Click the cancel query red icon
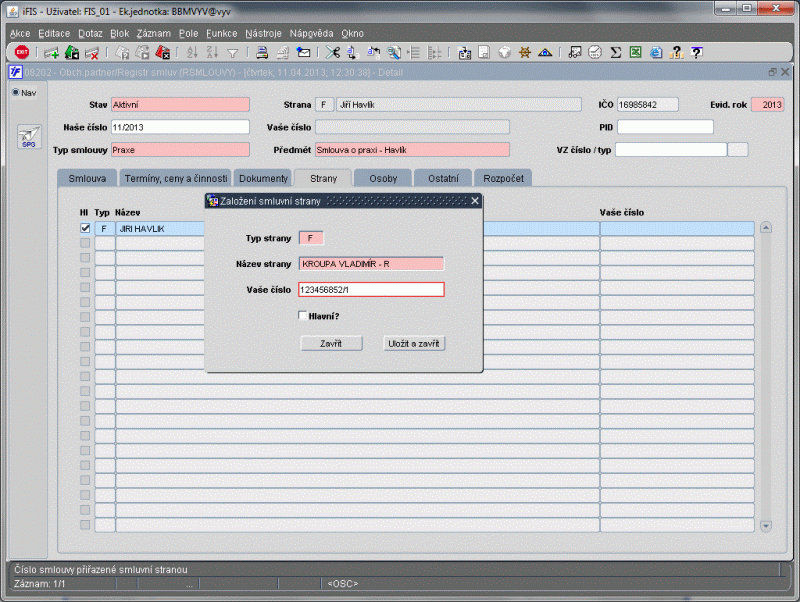 click(162, 52)
